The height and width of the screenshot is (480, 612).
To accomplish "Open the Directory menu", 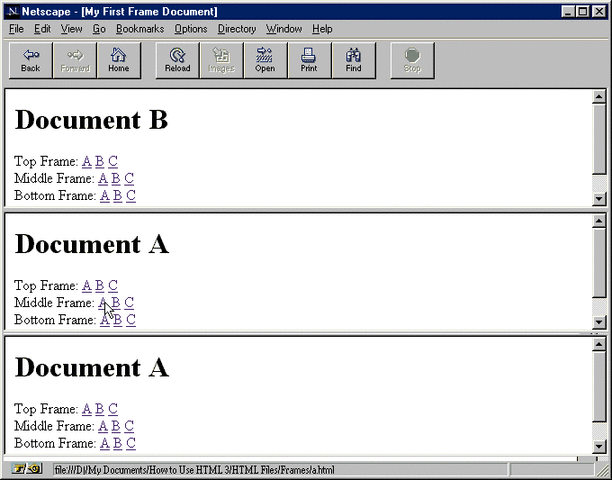I will click(x=237, y=29).
